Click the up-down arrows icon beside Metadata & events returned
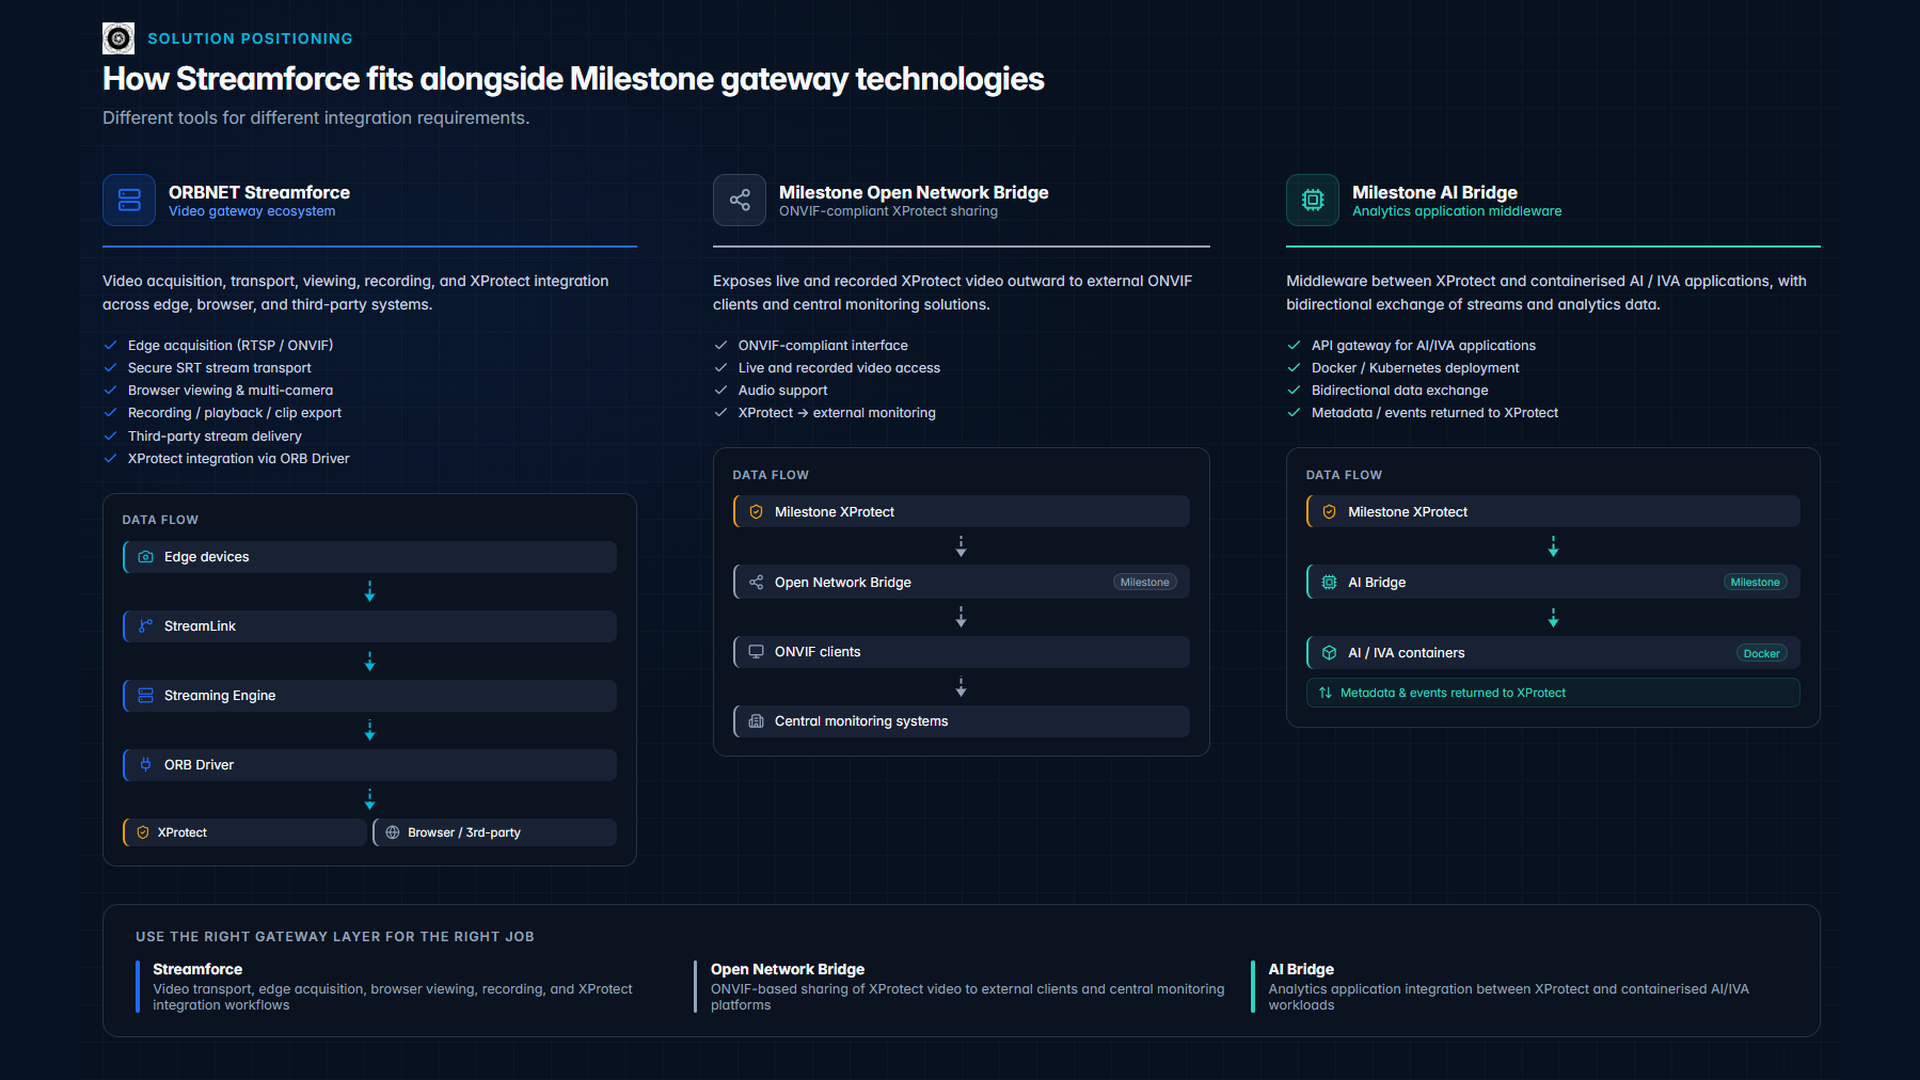 [x=1325, y=693]
